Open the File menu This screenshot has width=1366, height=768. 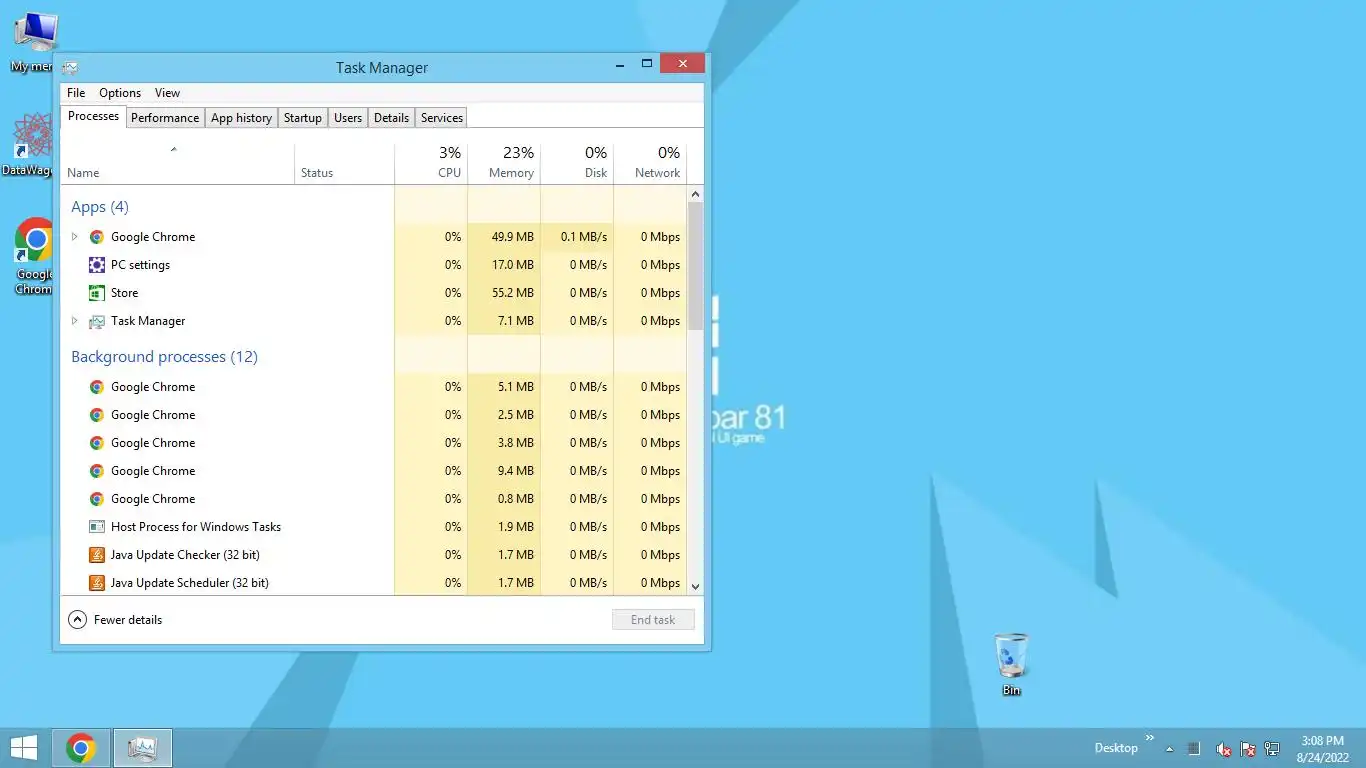tap(76, 93)
